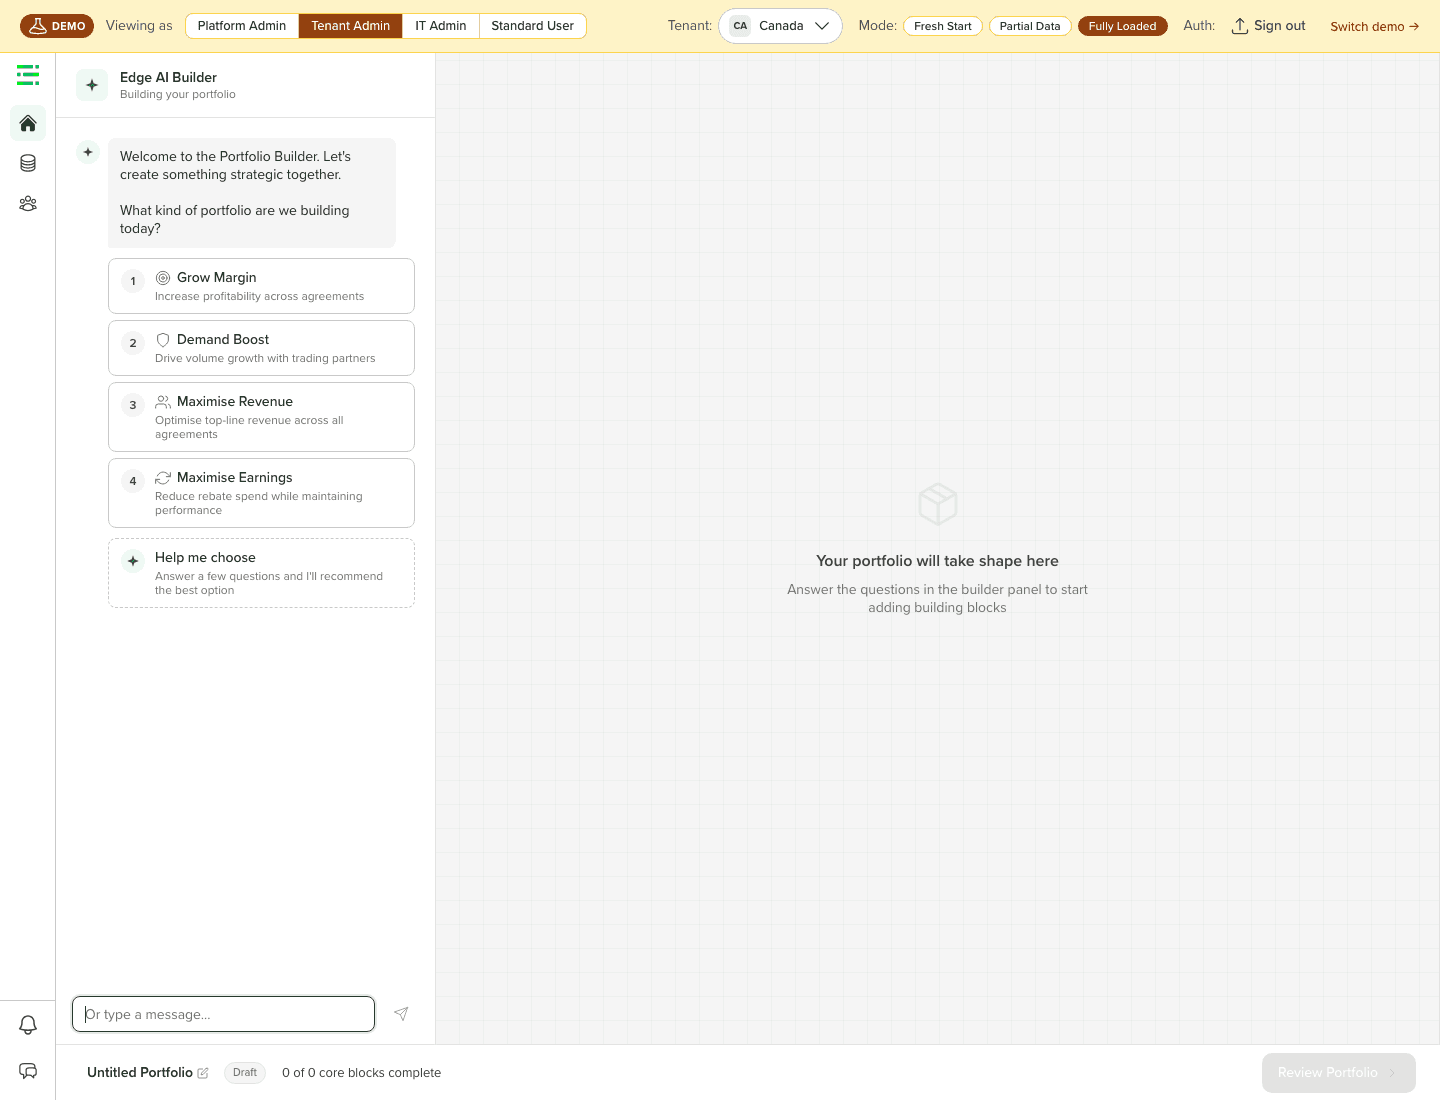Screen dimensions: 1440x1100
Task: Click the Draft status badge
Action: [x=245, y=1073]
